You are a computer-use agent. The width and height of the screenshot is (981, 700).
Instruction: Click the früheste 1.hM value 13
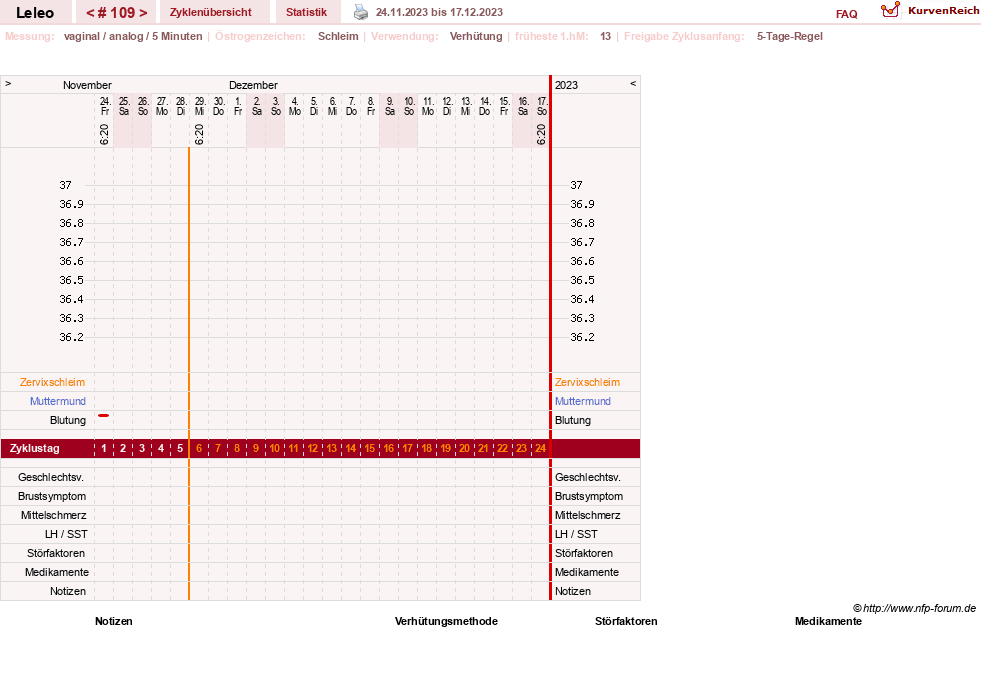pyautogui.click(x=606, y=36)
